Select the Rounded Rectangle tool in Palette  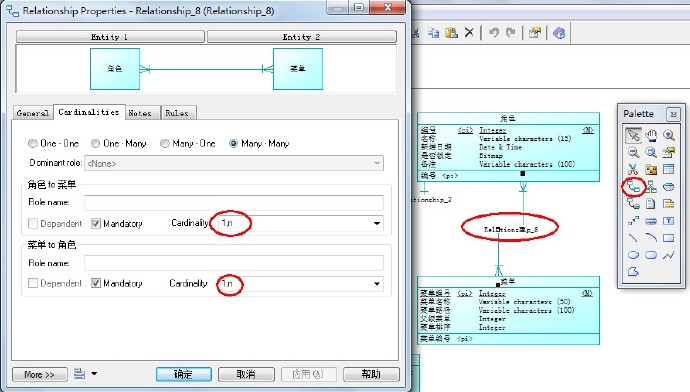[651, 255]
